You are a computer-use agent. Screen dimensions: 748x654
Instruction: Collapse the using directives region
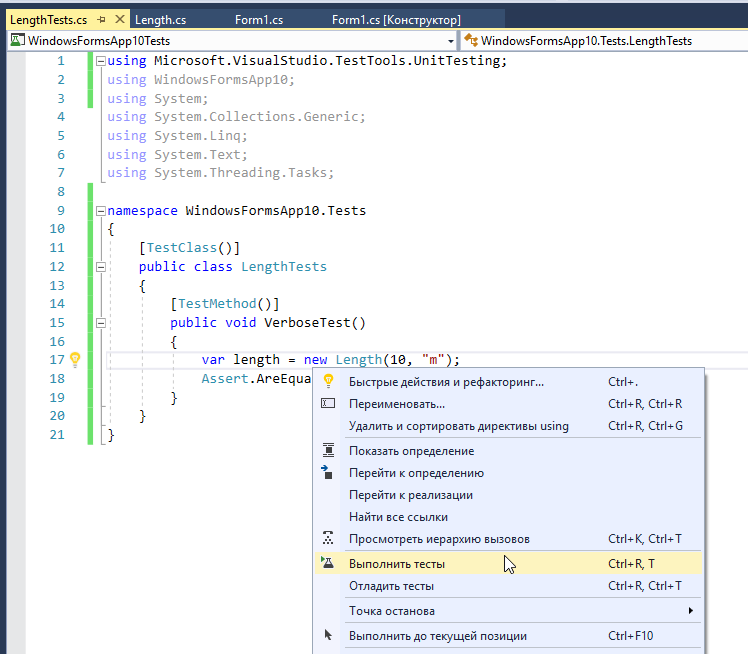[x=99, y=61]
